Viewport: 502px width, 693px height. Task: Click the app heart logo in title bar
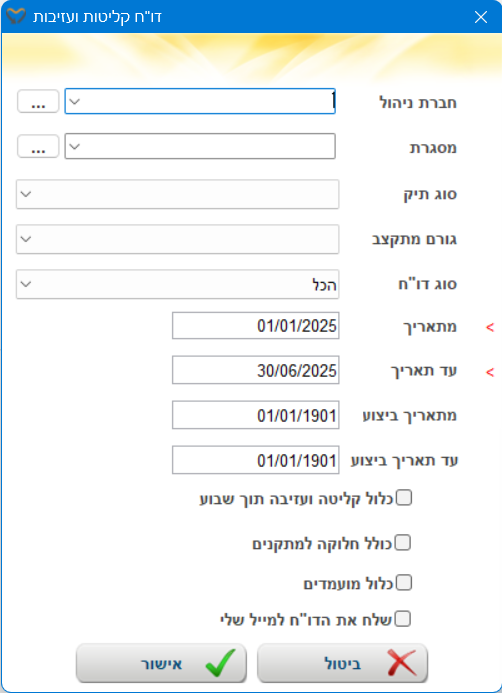point(16,16)
